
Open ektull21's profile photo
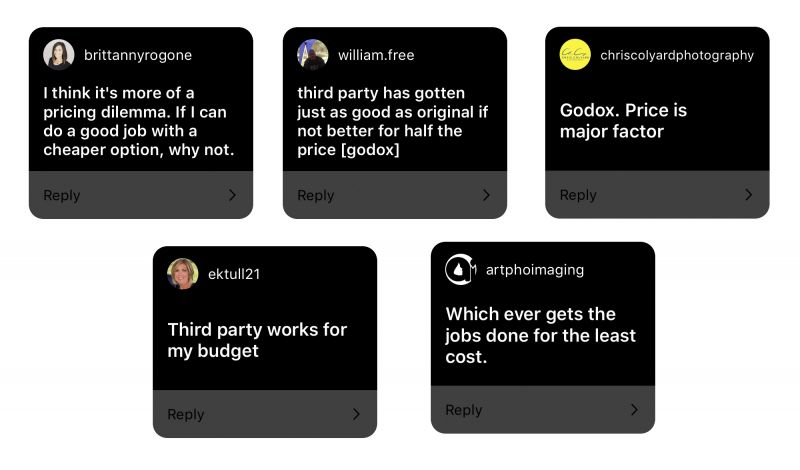point(183,274)
